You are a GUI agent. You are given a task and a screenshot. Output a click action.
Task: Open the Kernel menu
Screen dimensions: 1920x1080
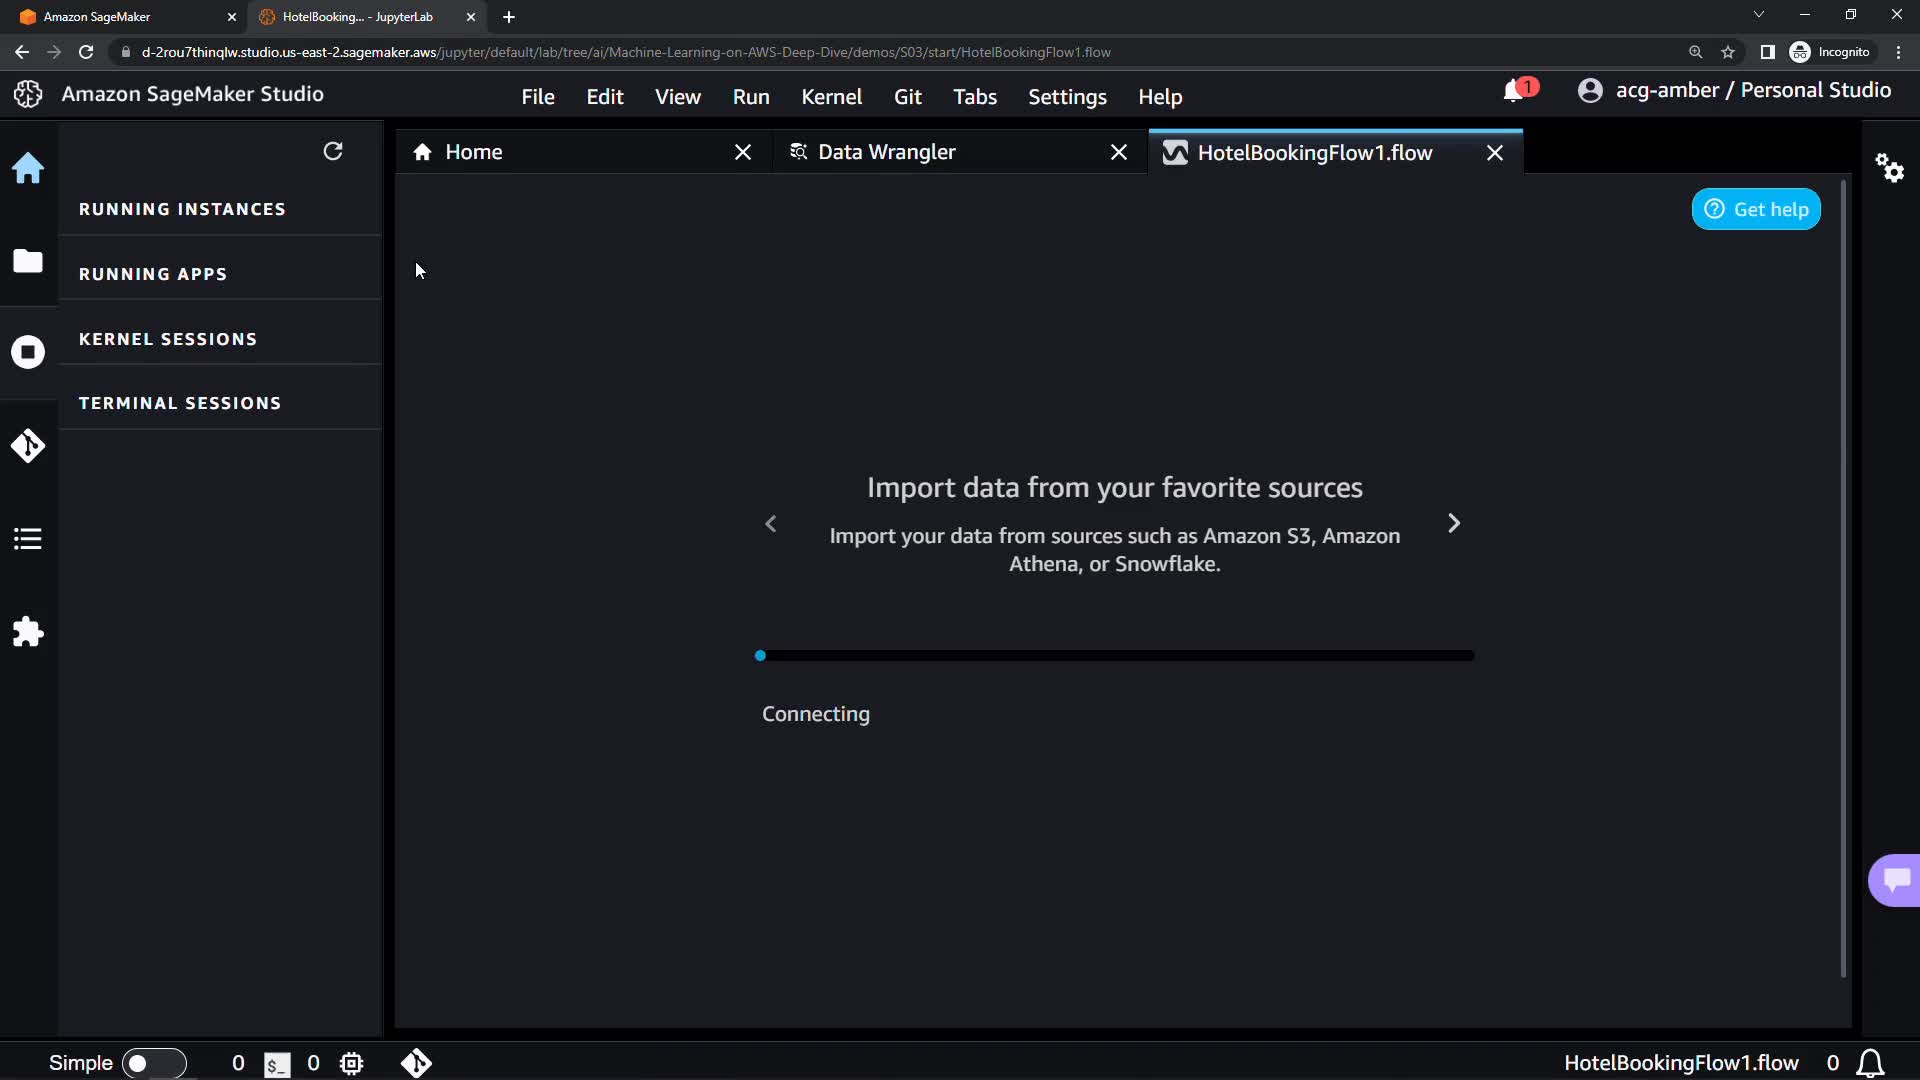coord(831,97)
